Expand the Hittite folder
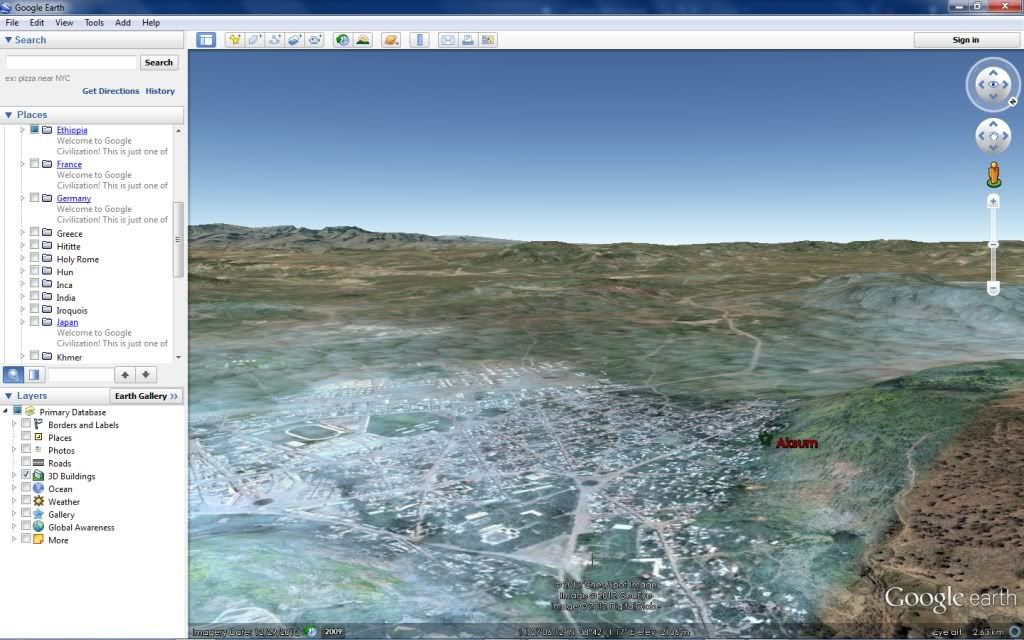This screenshot has width=1024, height=640. (22, 246)
